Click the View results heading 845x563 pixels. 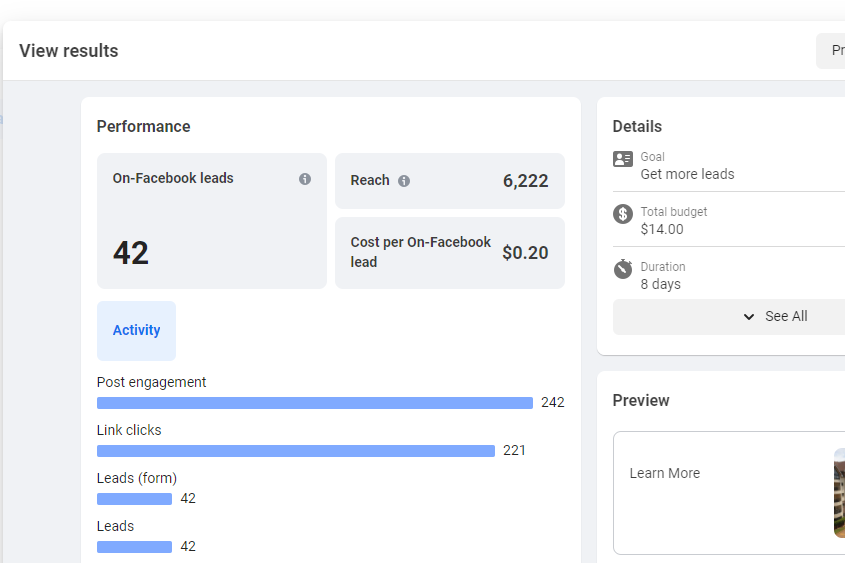[69, 51]
